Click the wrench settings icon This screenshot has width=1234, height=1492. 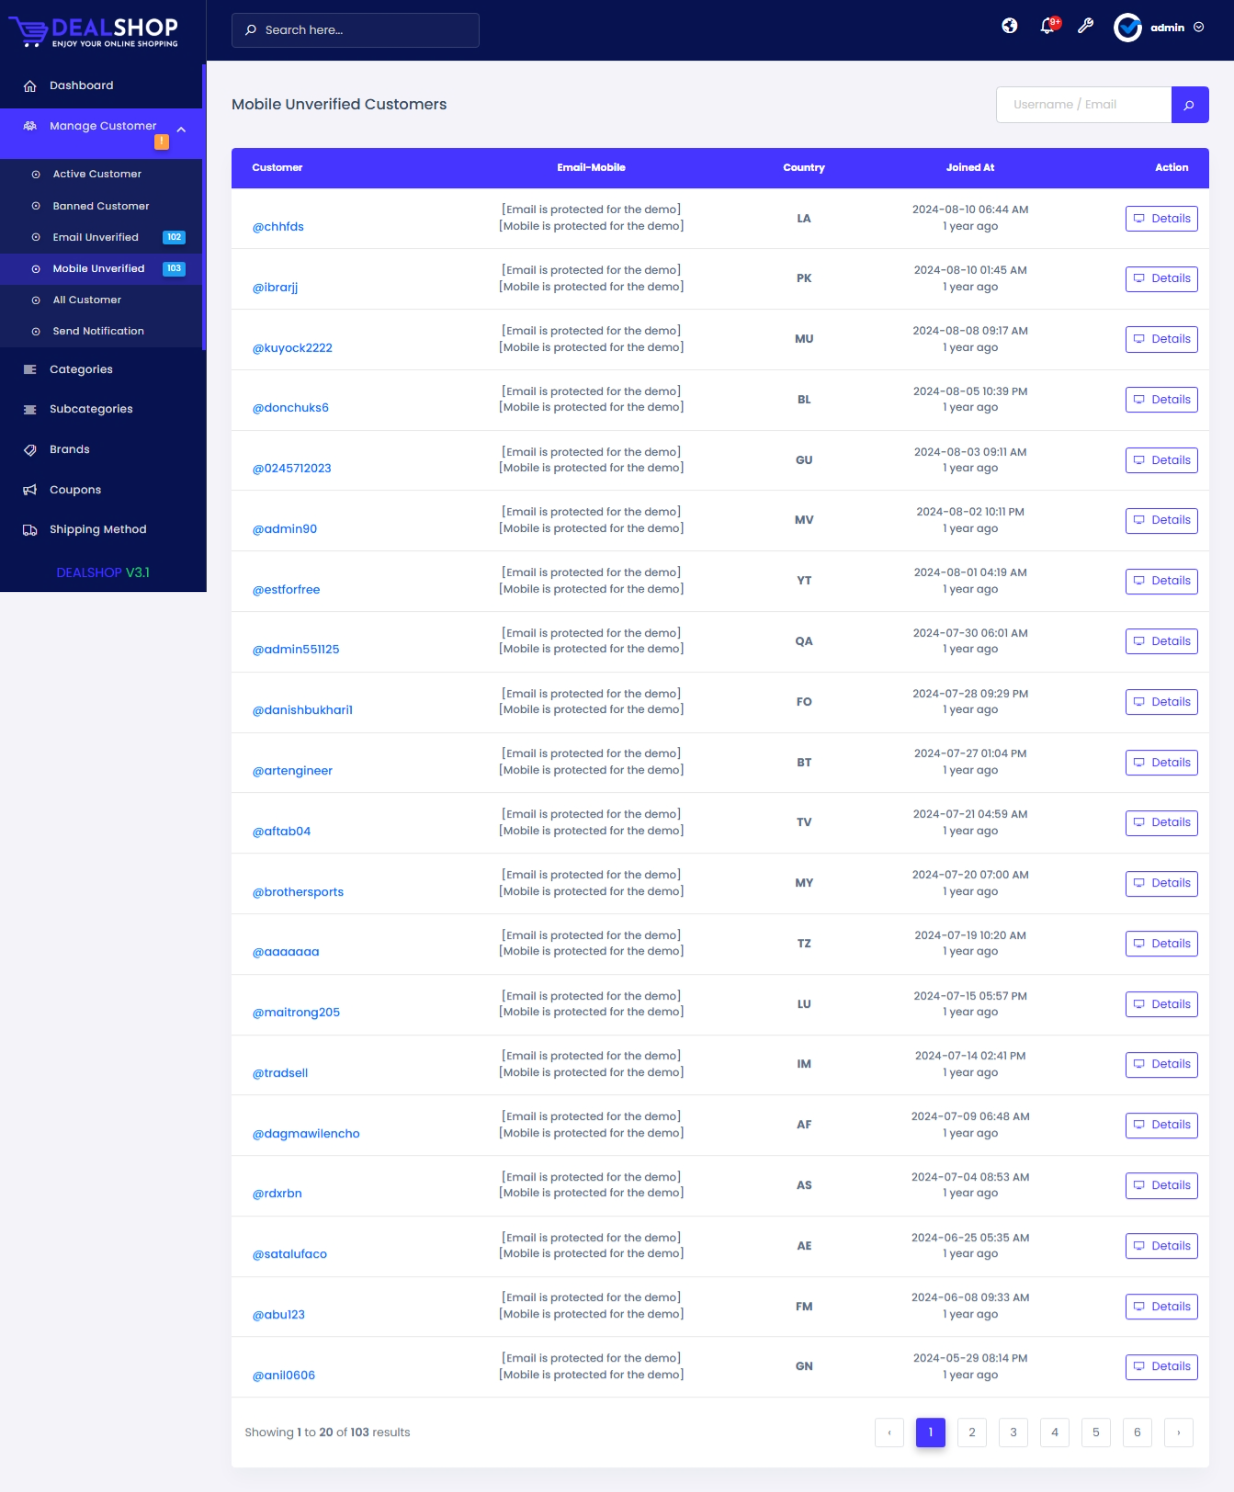[x=1085, y=26]
